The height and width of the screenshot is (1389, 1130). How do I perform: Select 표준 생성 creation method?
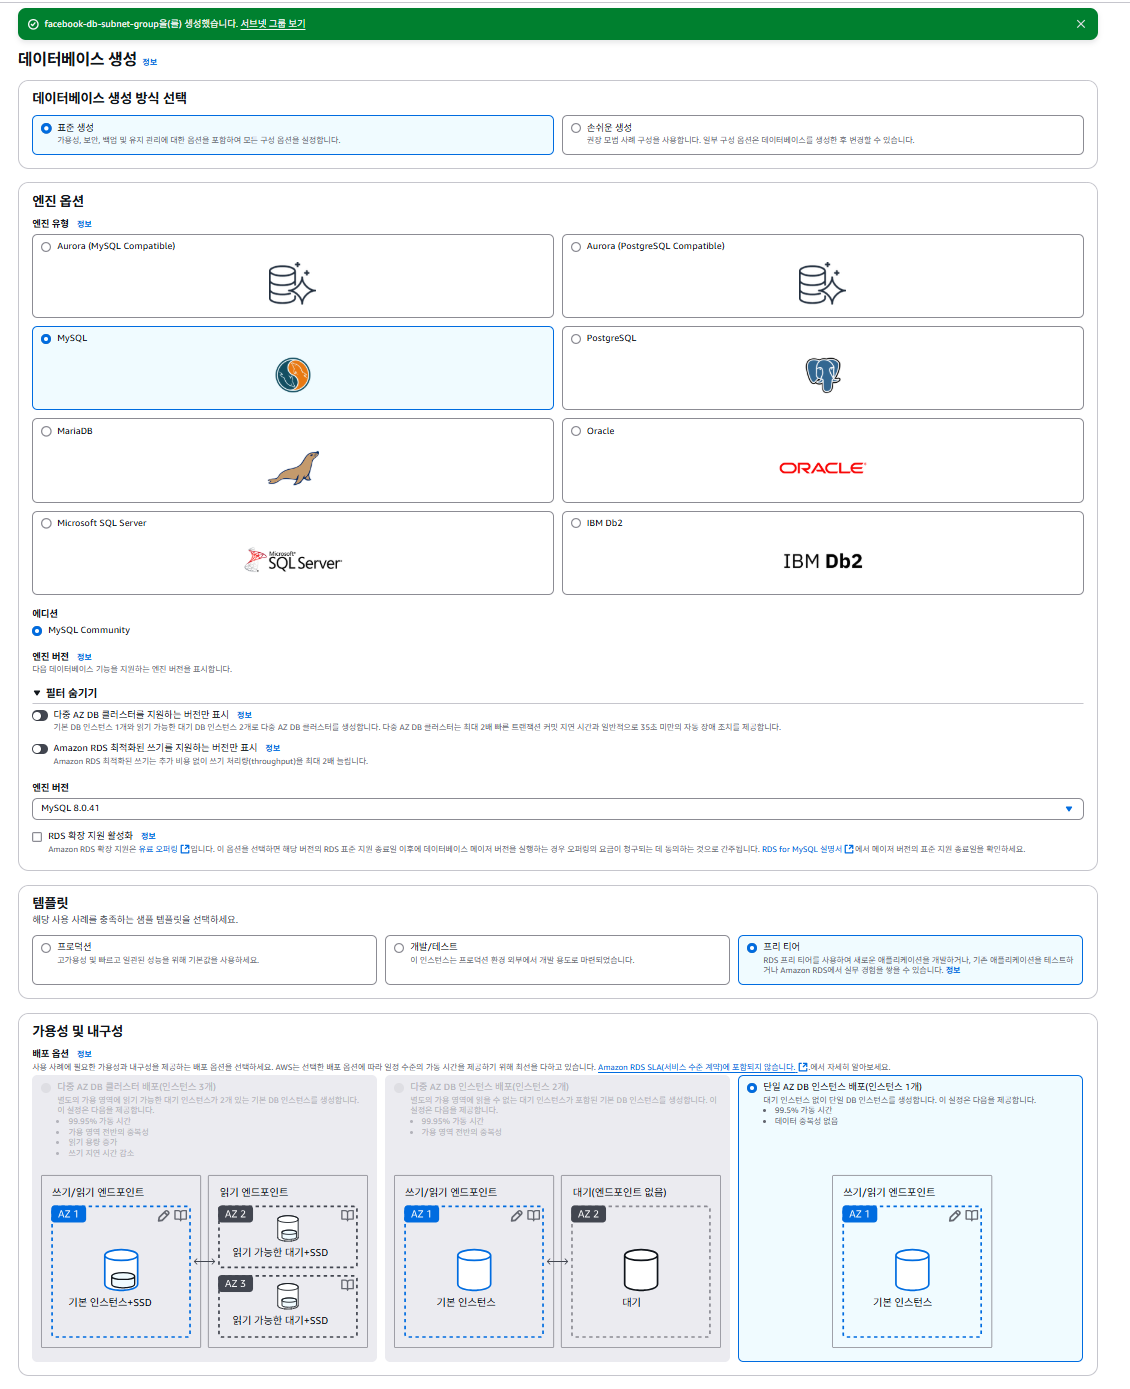(292, 135)
